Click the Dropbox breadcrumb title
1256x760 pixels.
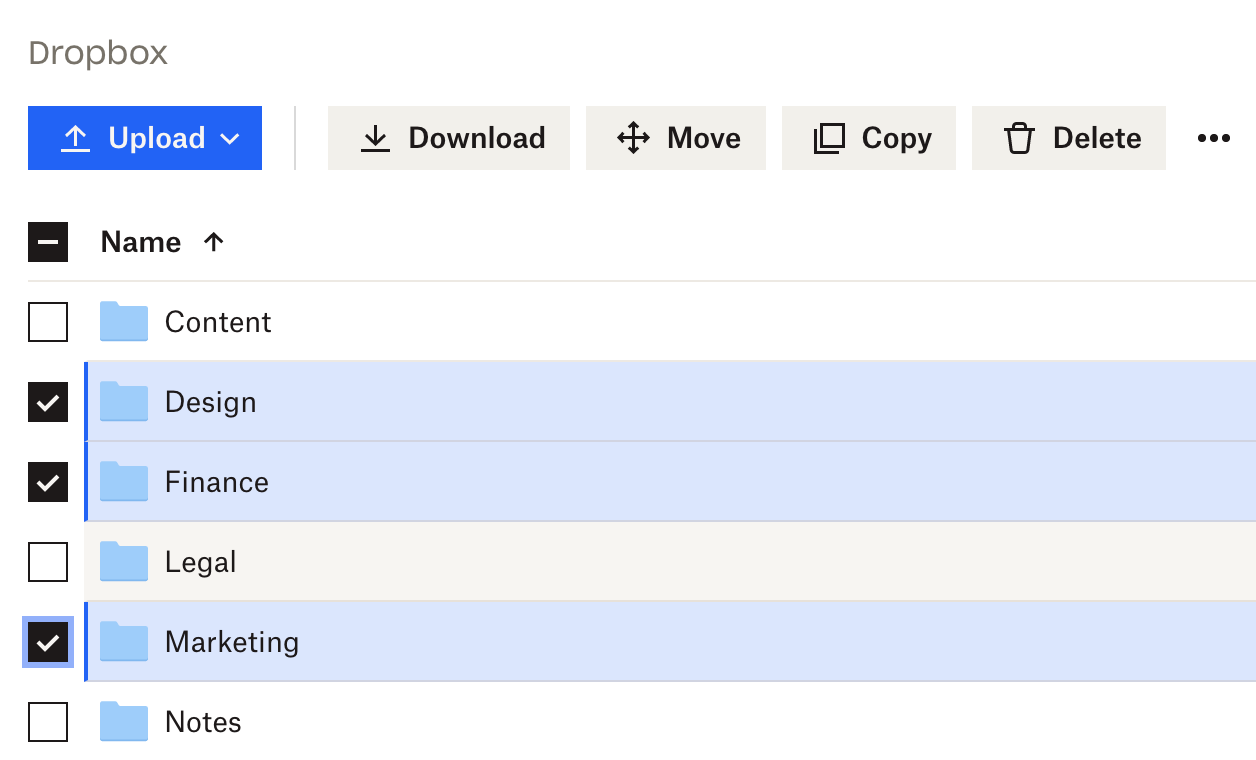point(98,53)
